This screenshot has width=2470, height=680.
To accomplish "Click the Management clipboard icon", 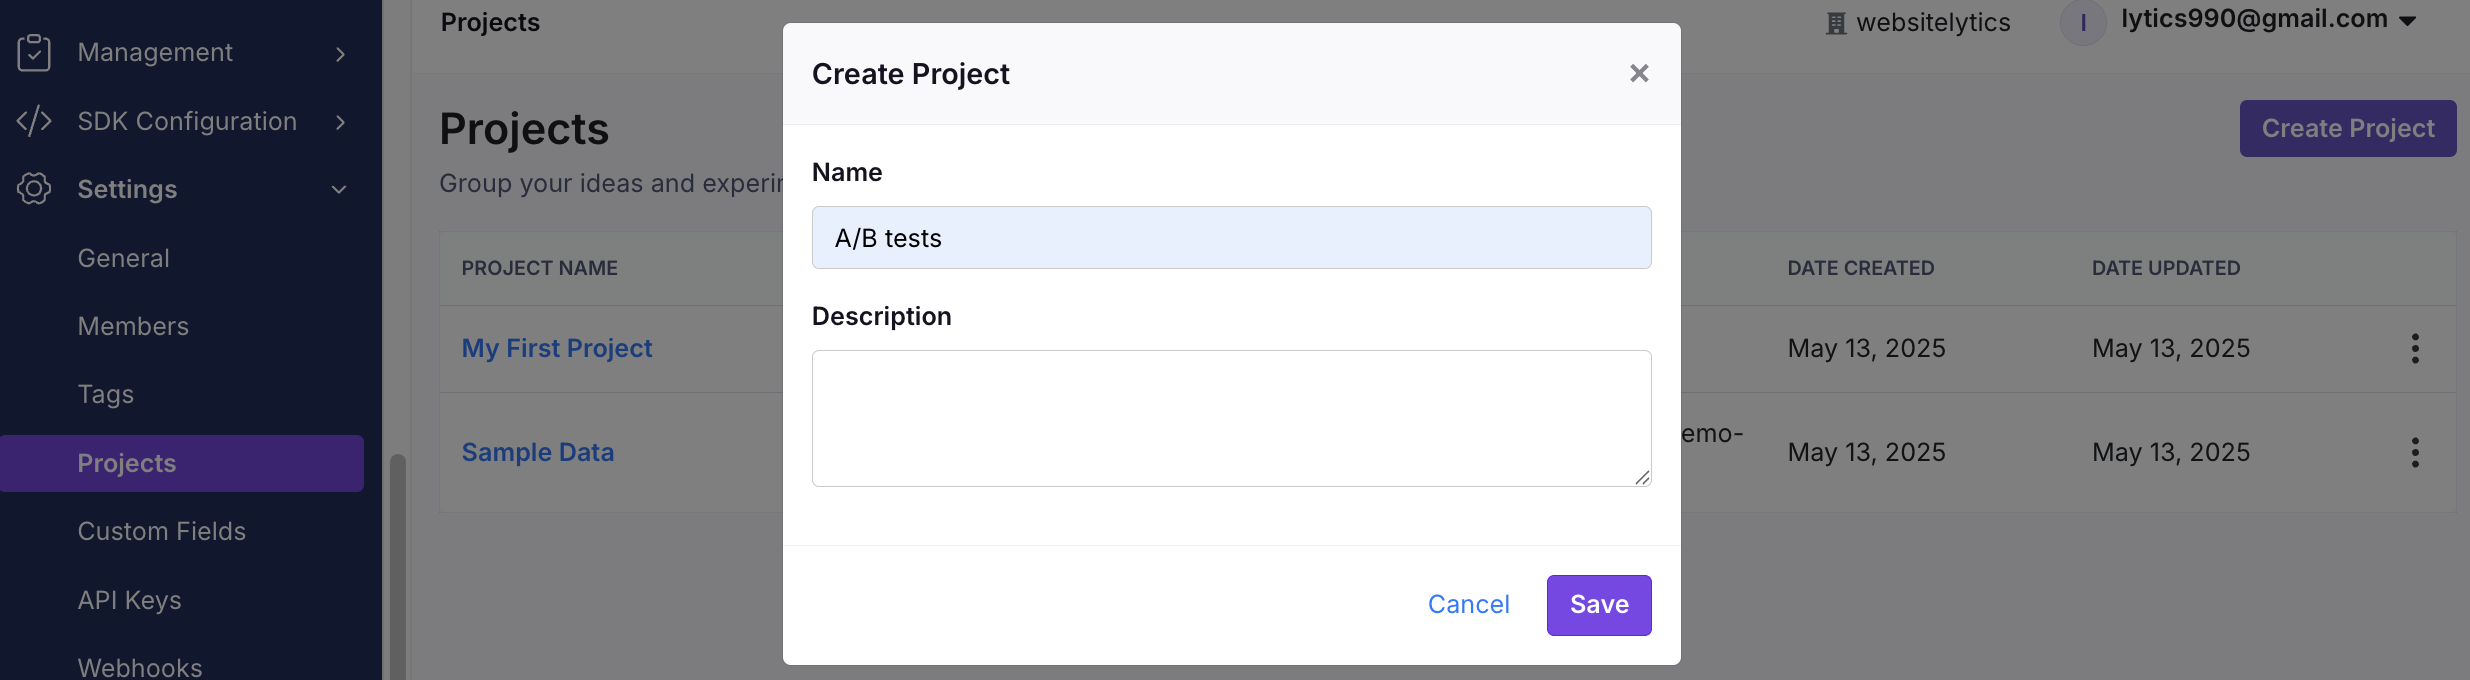I will click(34, 53).
